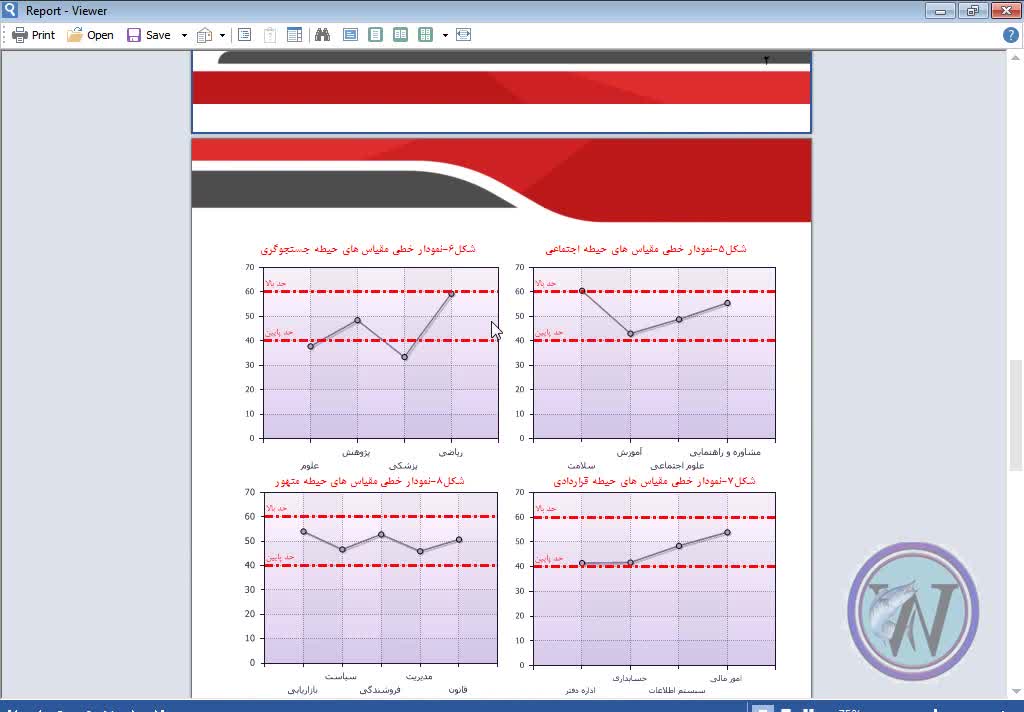This screenshot has height=712, width=1024.
Task: Toggle the Bookmarks panel icon
Action: tap(245, 35)
